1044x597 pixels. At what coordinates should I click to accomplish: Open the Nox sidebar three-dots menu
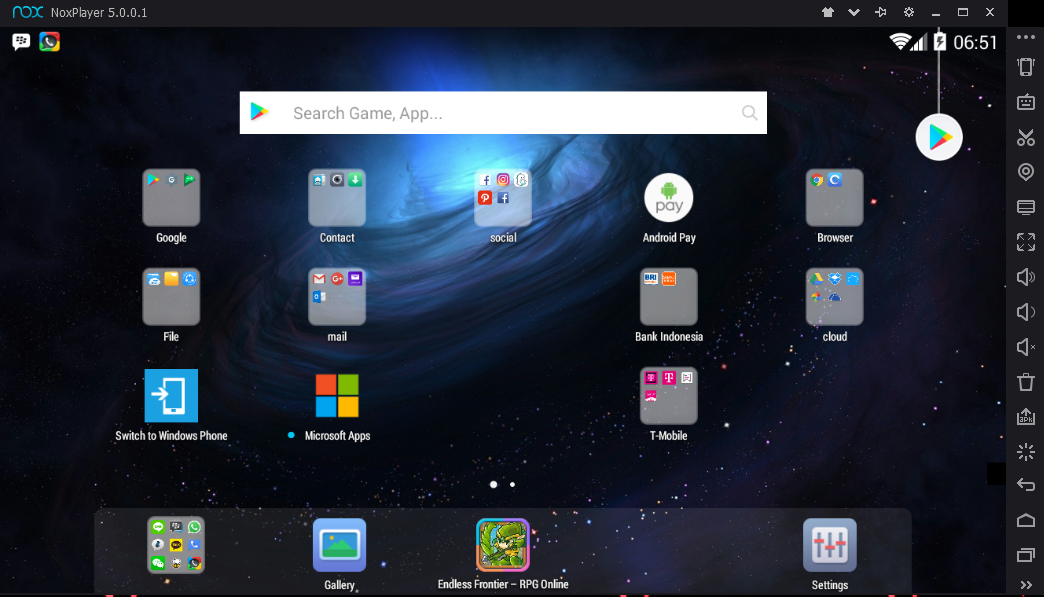click(1026, 37)
